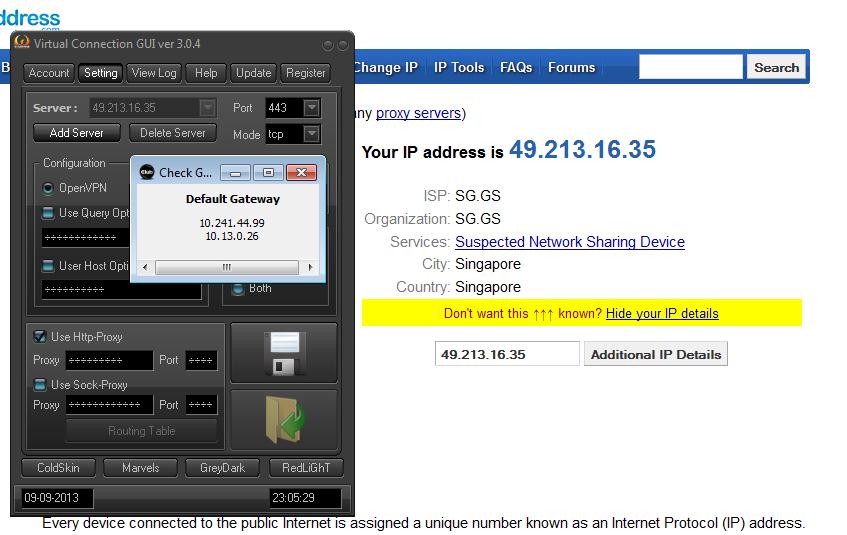Click the date field showing 09-09-2013

pyautogui.click(x=57, y=498)
